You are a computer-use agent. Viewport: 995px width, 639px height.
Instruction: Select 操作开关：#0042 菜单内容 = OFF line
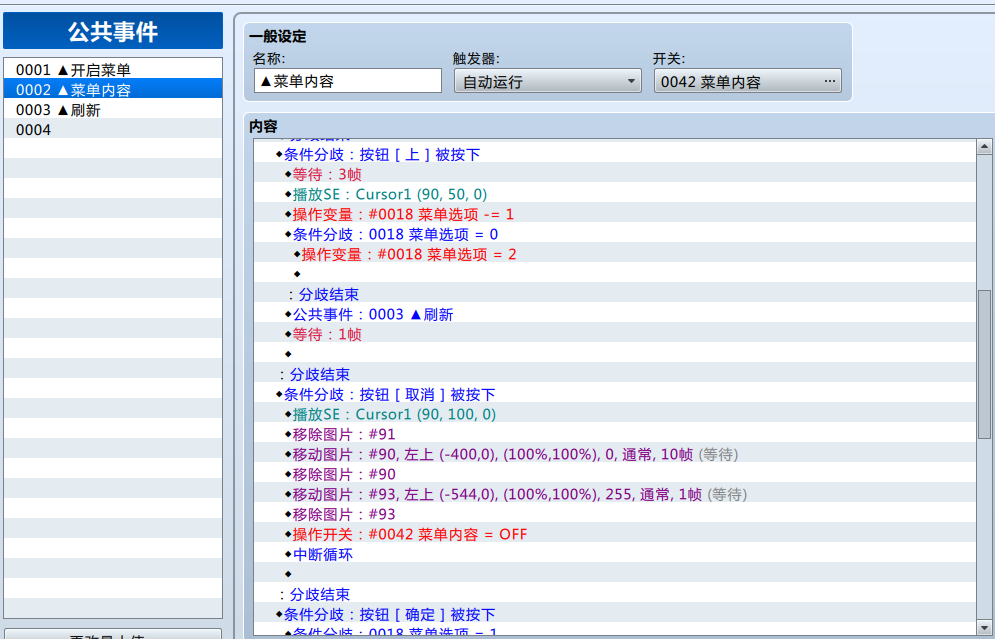coord(614,534)
